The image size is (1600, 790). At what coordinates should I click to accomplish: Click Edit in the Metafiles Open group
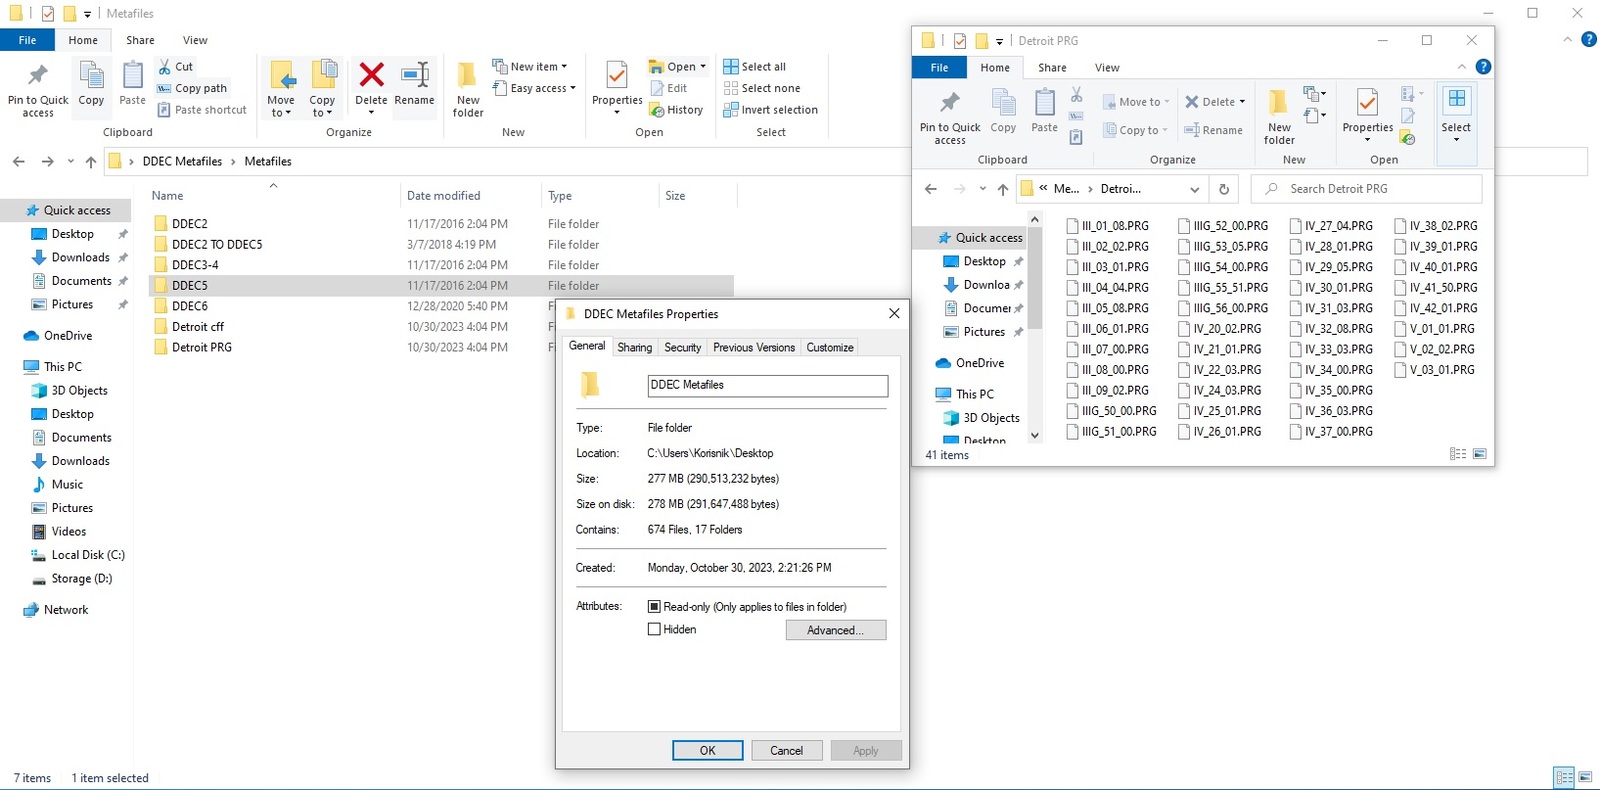coord(668,88)
